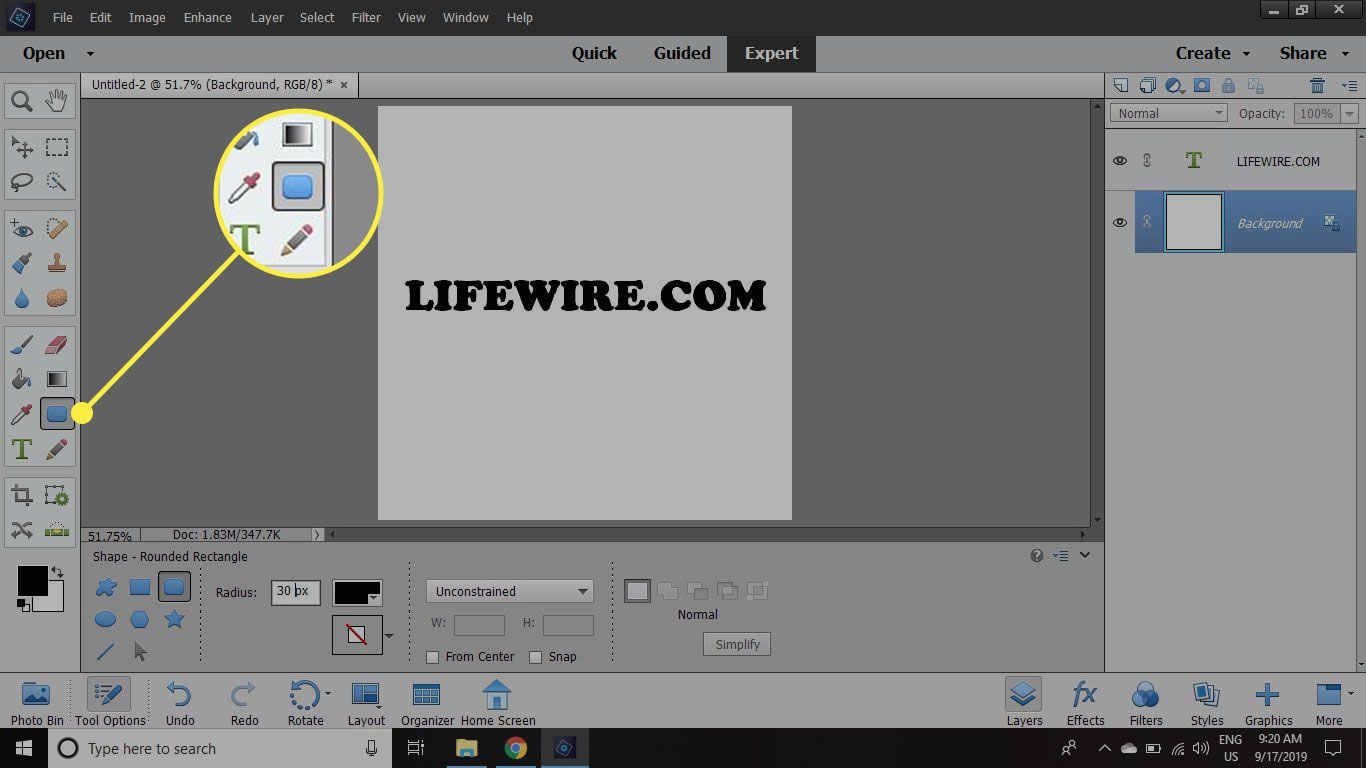The height and width of the screenshot is (768, 1366).
Task: Select the Content-Aware Move tool
Action: 21,530
